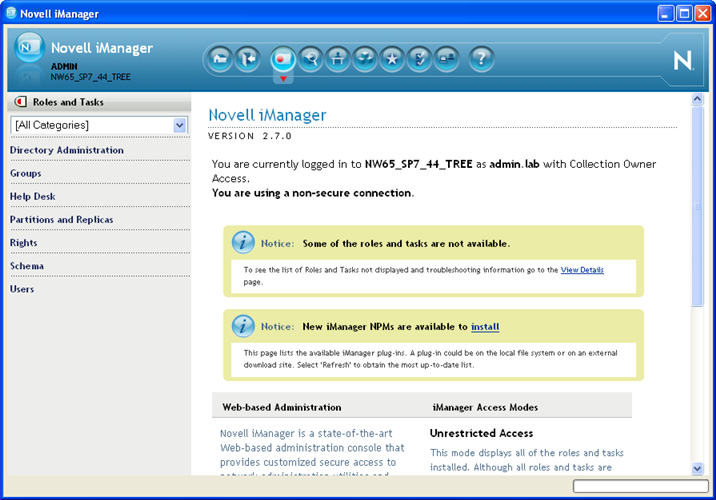Click the Preferences checklist icon
The image size is (716, 500).
[x=419, y=59]
